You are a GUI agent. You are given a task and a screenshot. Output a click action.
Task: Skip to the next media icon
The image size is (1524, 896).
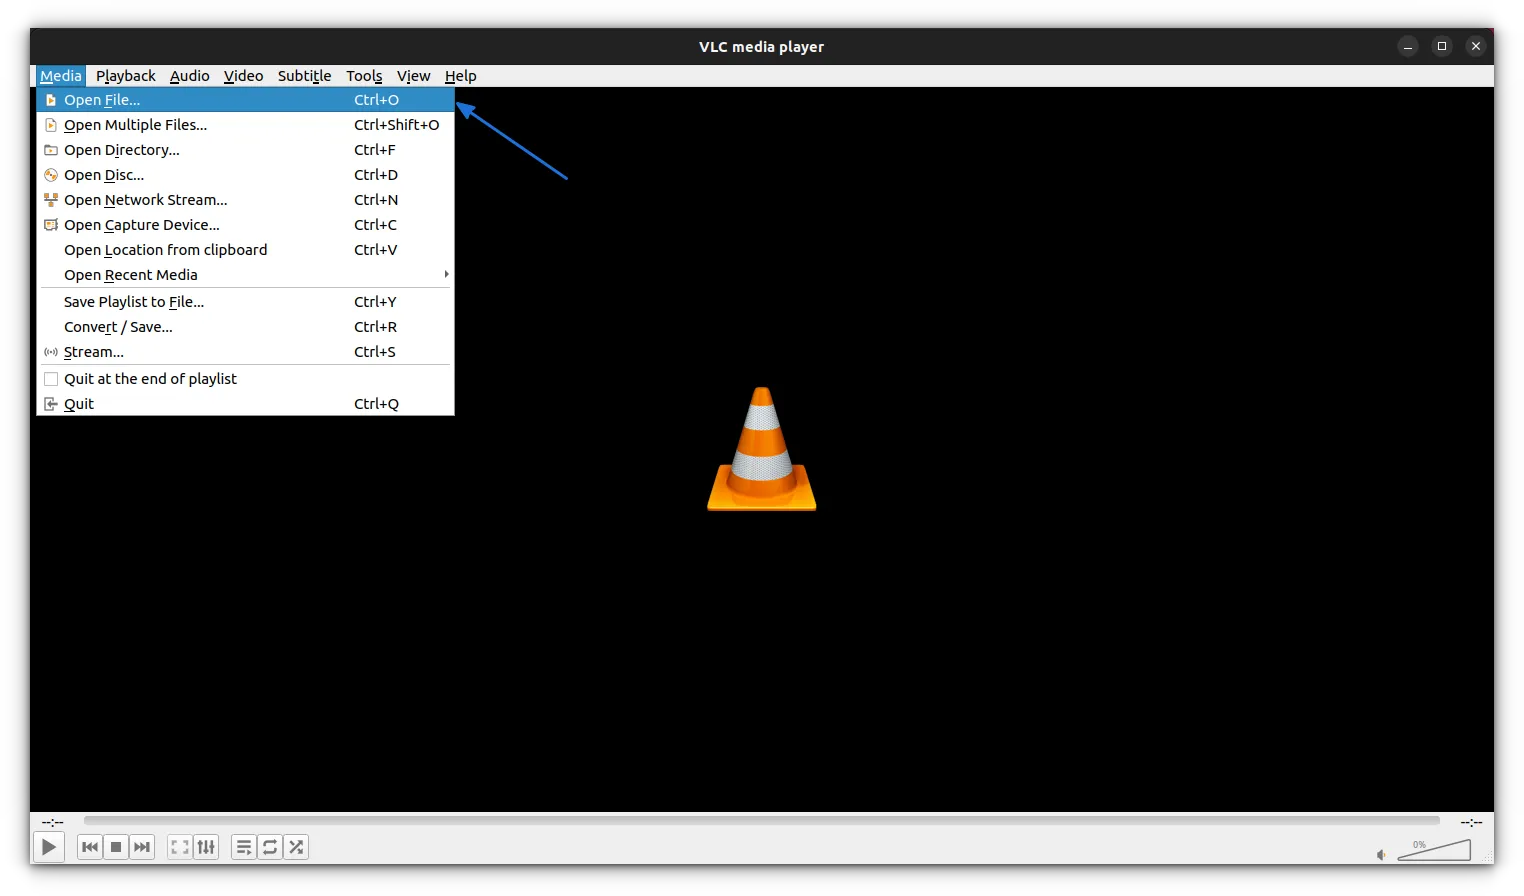(141, 847)
